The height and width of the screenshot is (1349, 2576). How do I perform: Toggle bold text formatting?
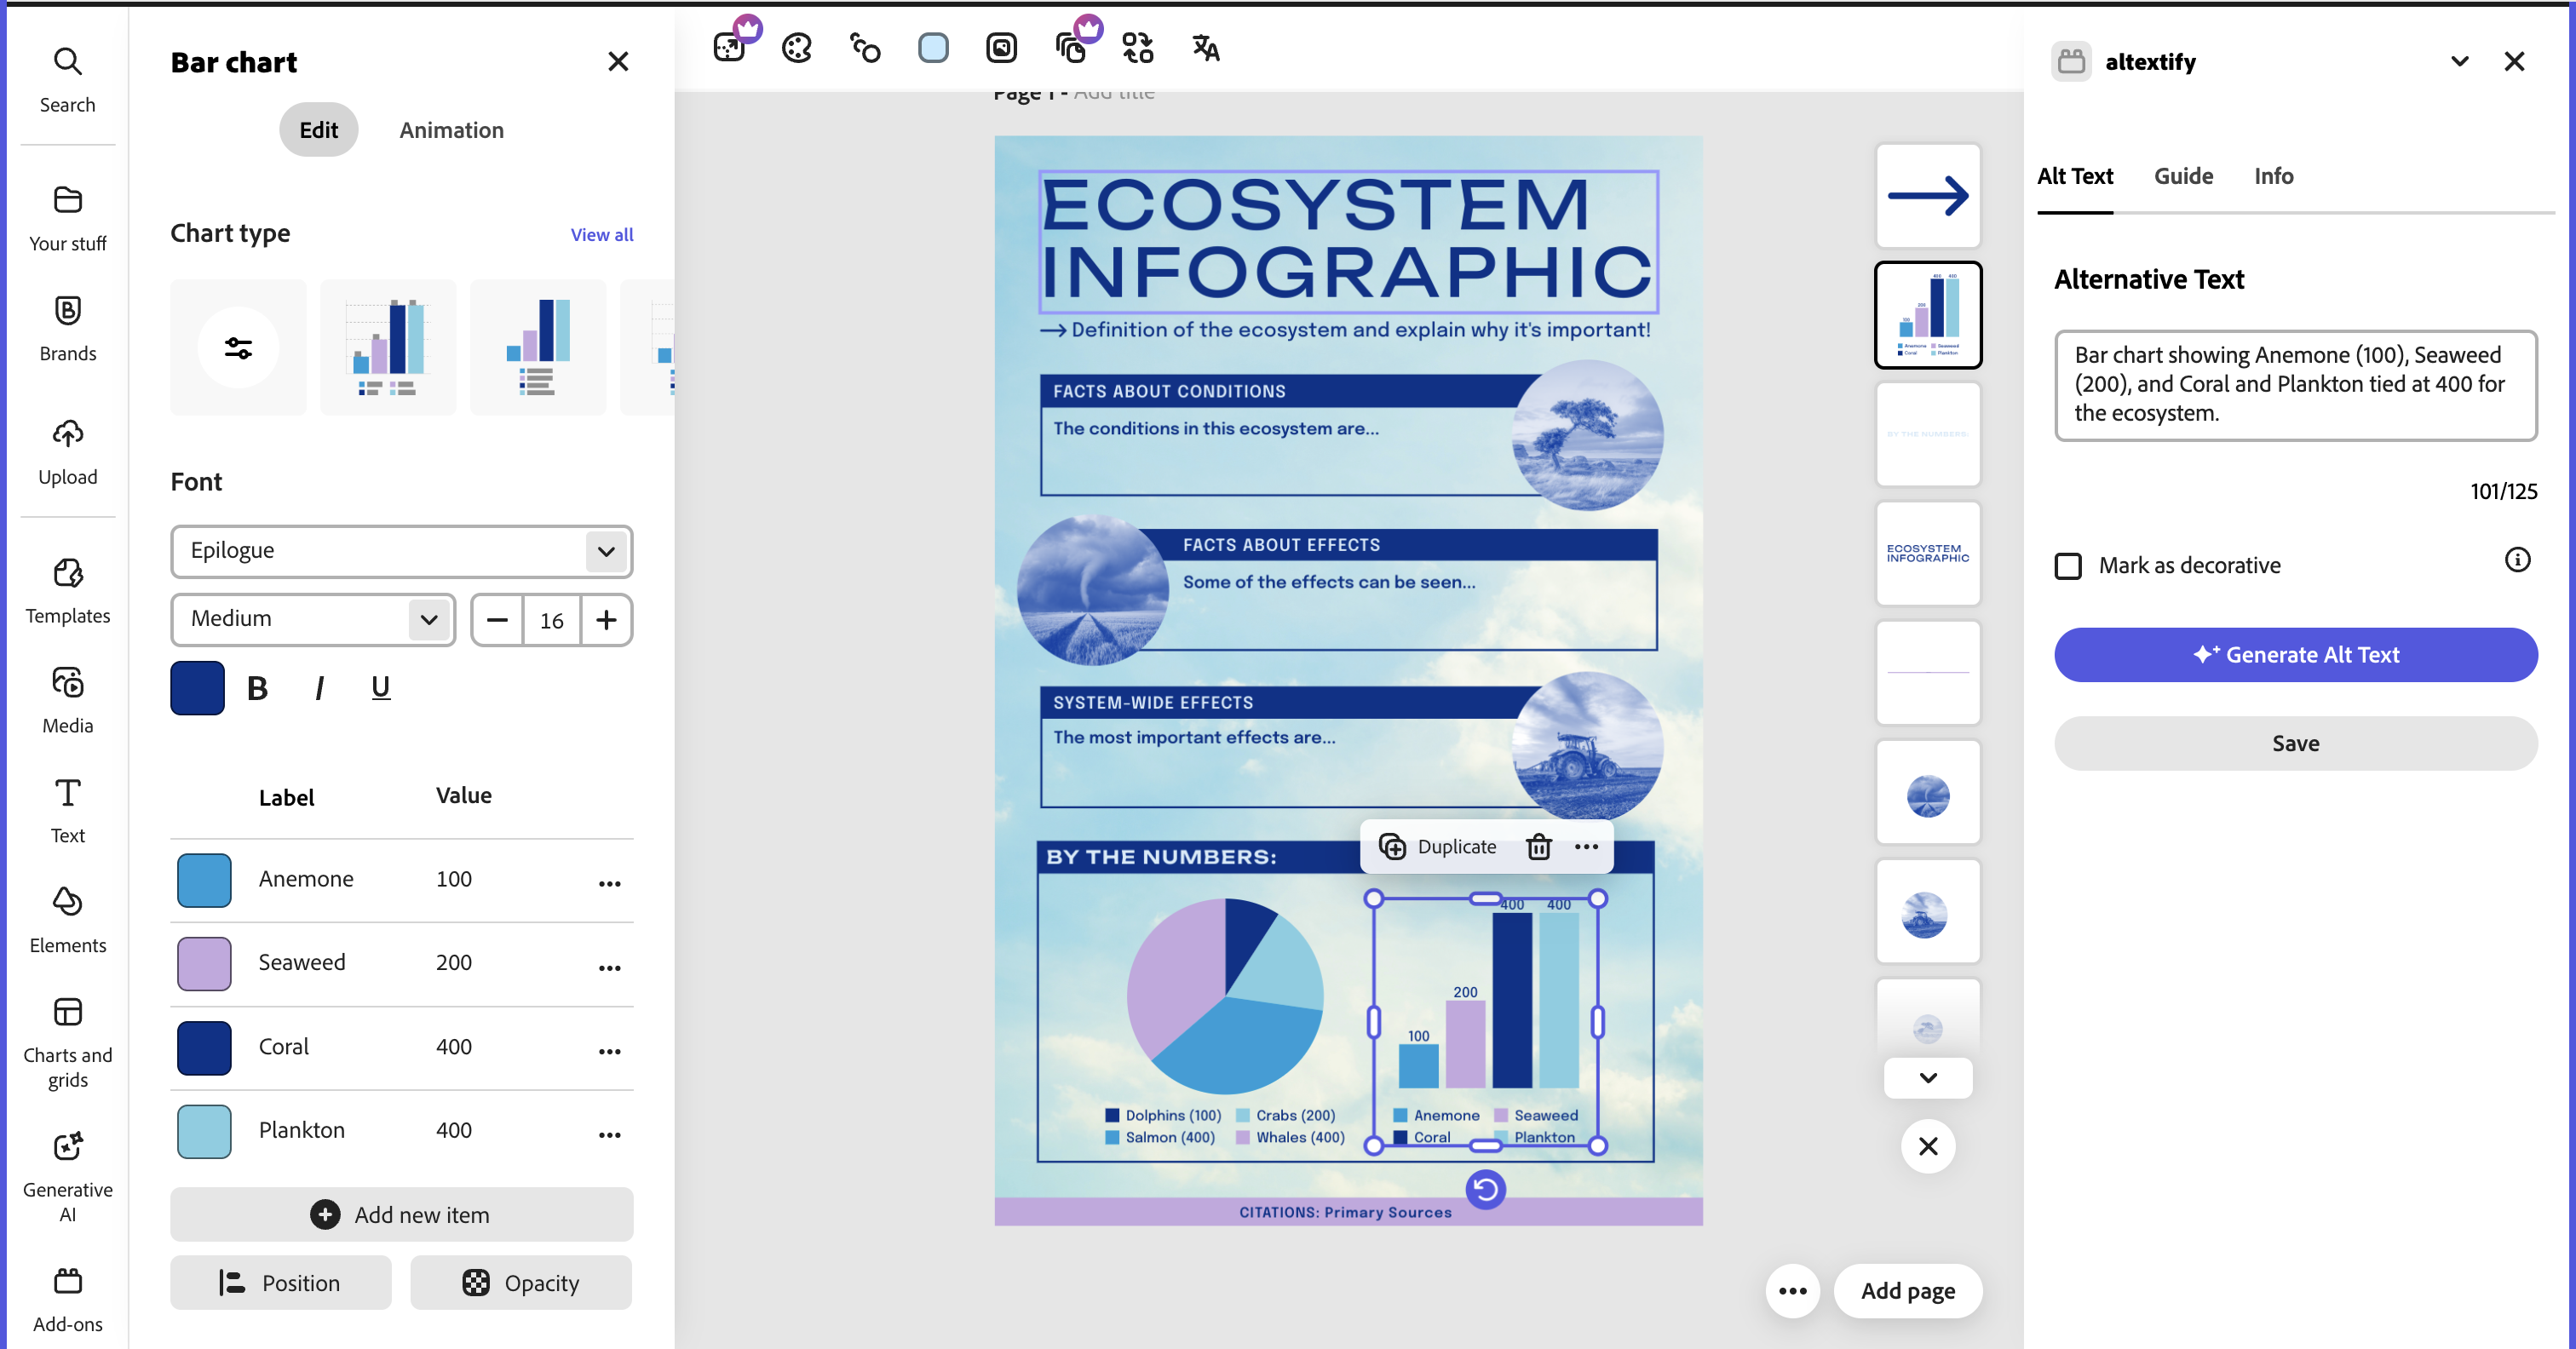(257, 688)
